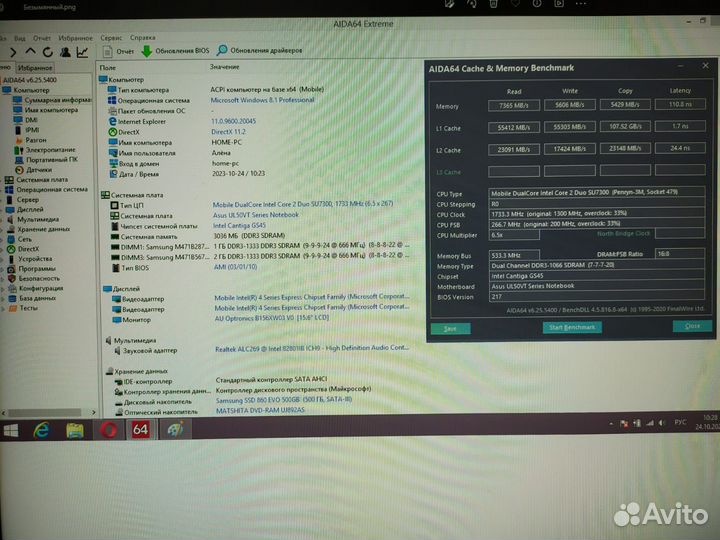Select Датчики in the tree

click(x=40, y=170)
